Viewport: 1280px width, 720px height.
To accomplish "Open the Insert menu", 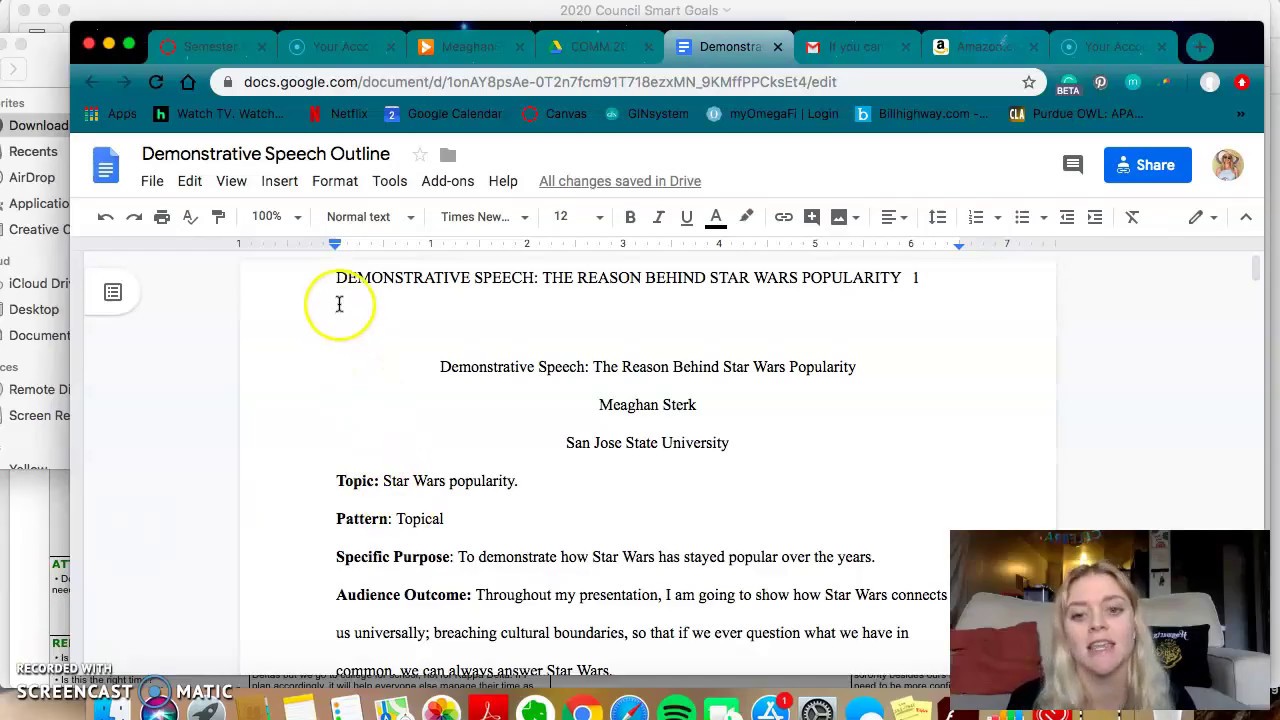I will pos(279,181).
